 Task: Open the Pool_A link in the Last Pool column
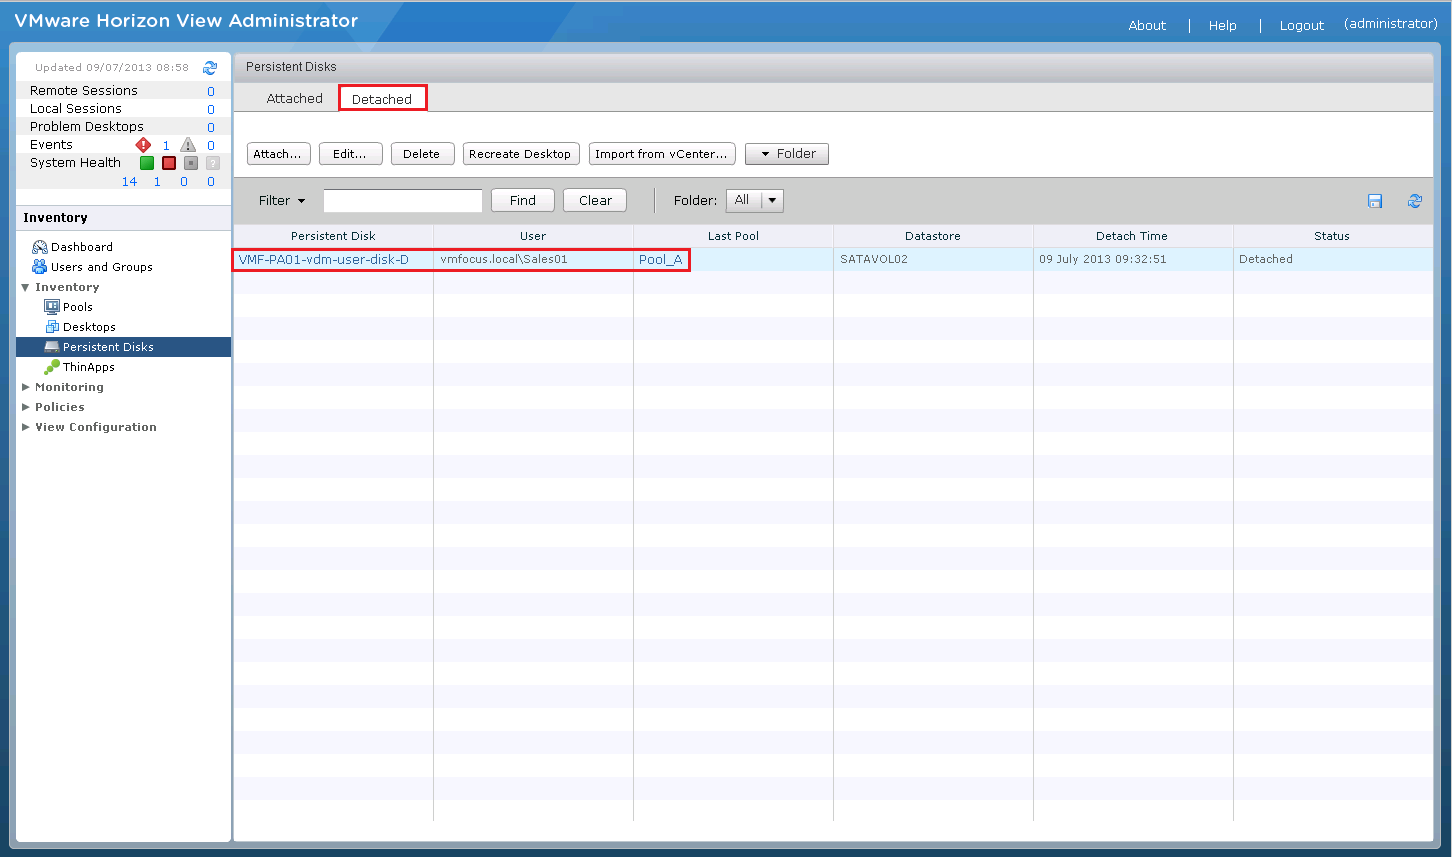pos(660,259)
